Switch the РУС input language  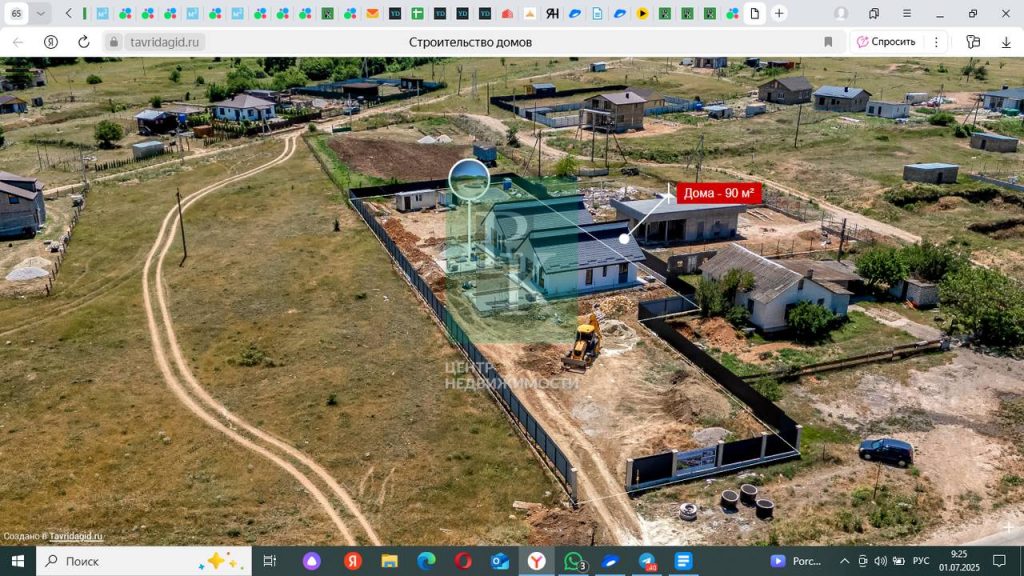pos(921,561)
